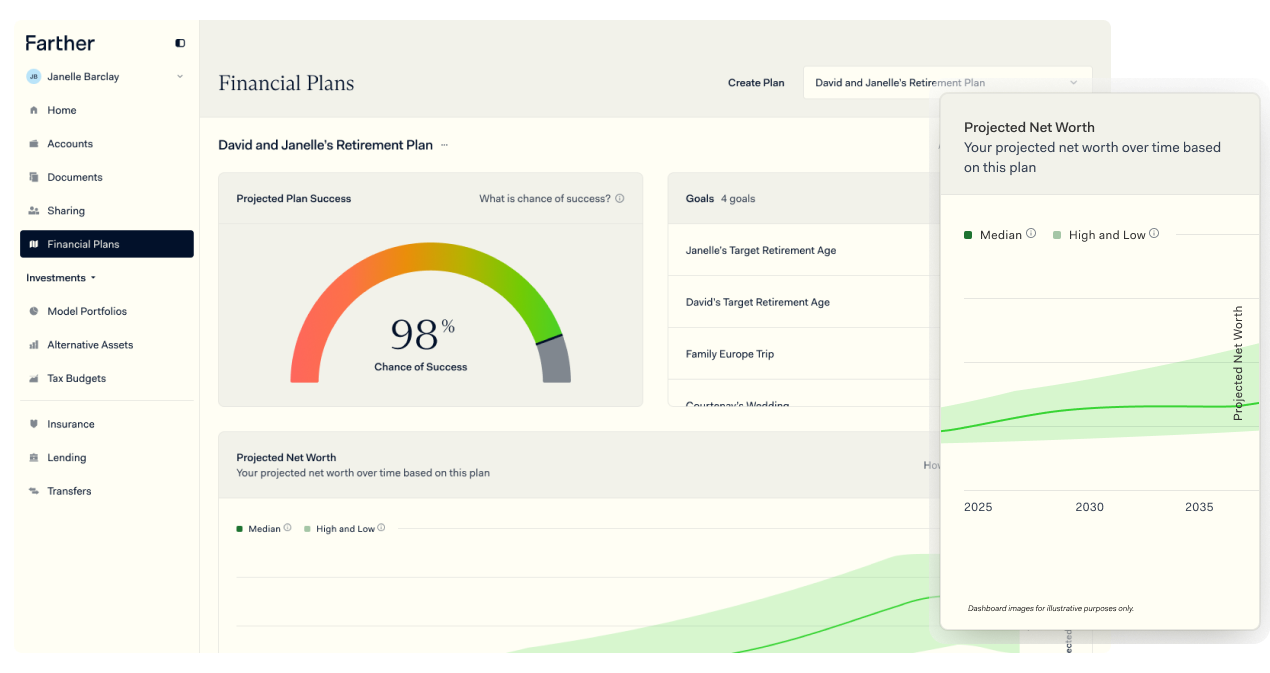The height and width of the screenshot is (673, 1270).
Task: Open Tax Budgets page
Action: pos(107,378)
